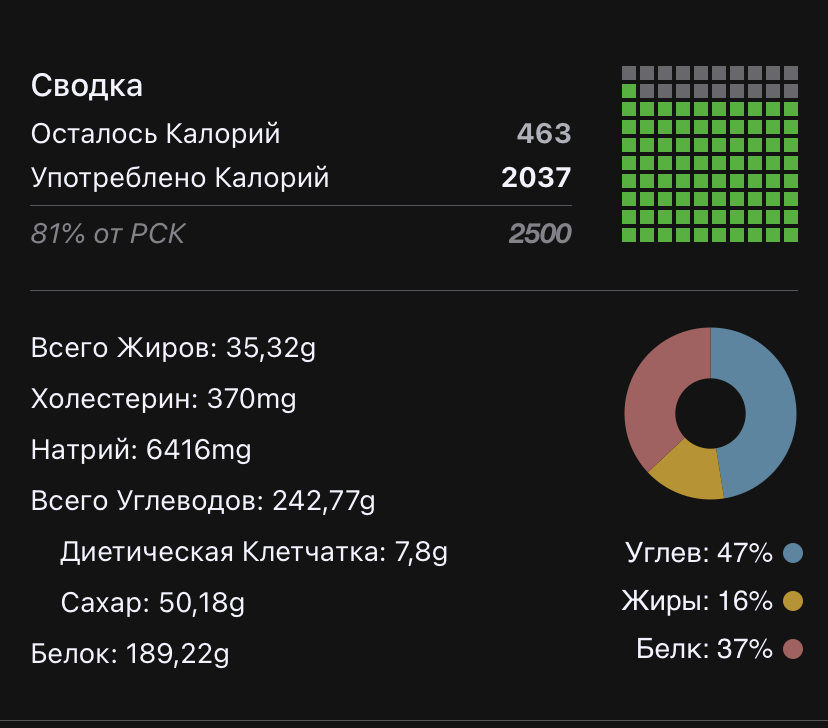Open the Сводка heading
The height and width of the screenshot is (728, 828).
[x=87, y=86]
